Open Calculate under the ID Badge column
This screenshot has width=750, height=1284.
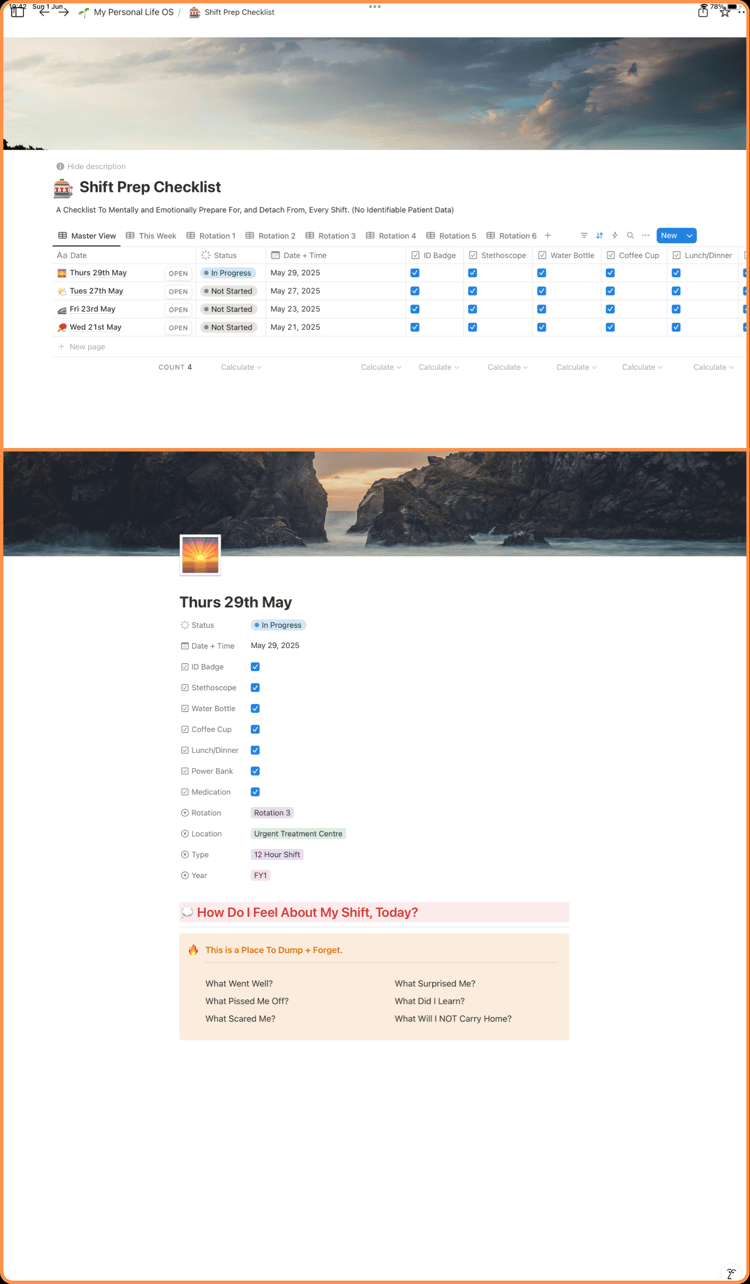tap(438, 367)
